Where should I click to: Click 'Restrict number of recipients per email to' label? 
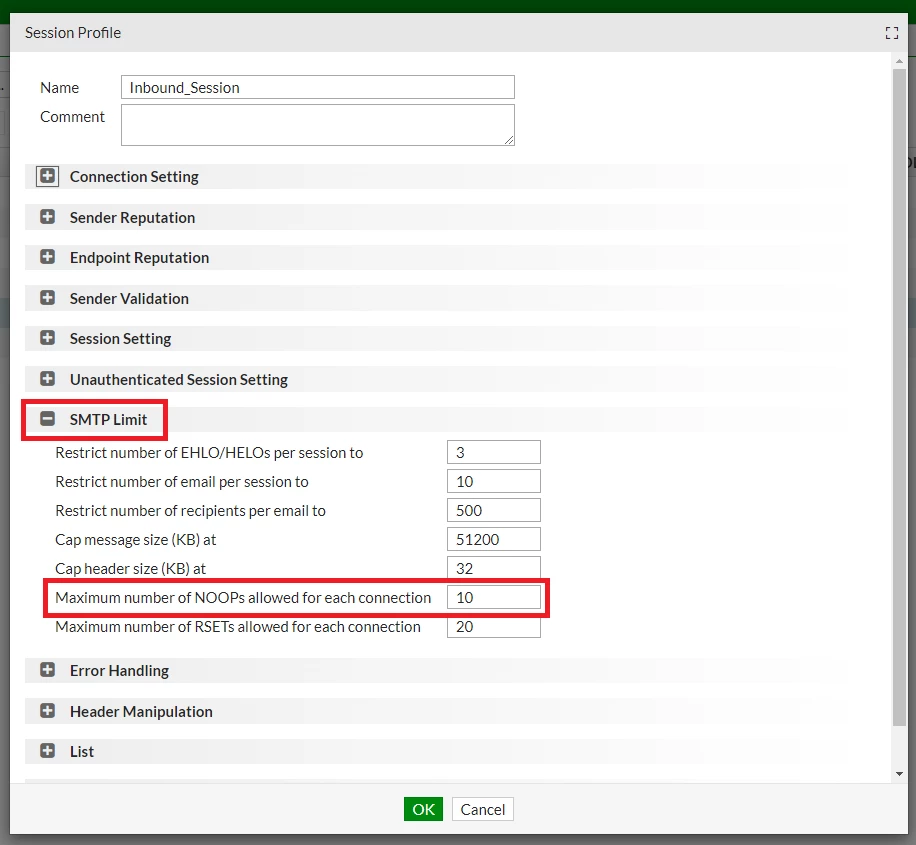(x=190, y=511)
